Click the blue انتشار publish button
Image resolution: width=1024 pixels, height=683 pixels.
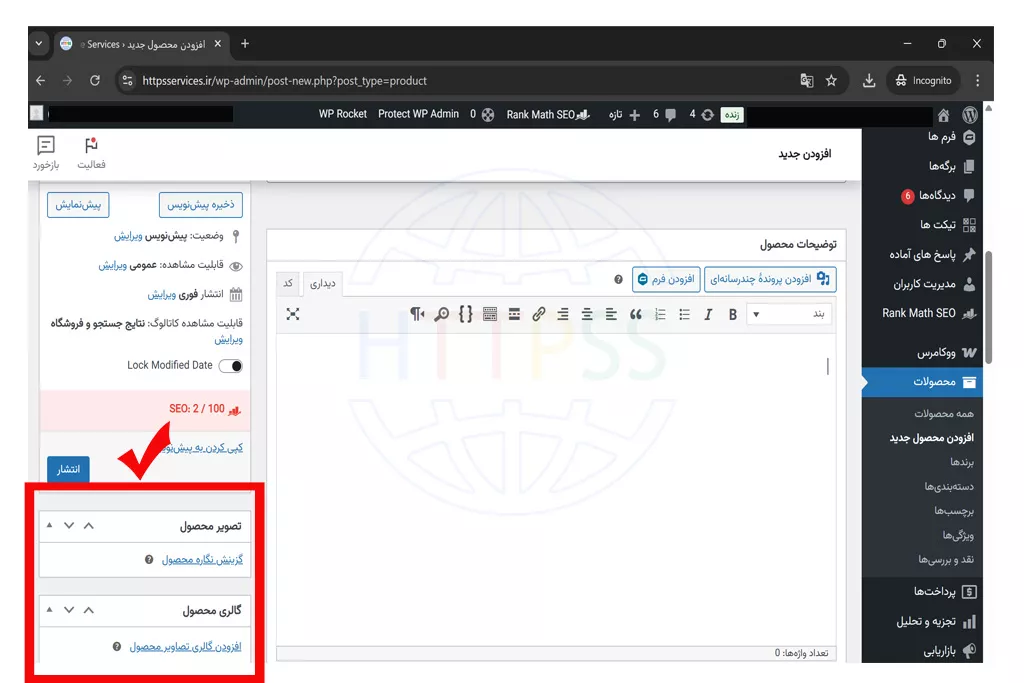coord(68,469)
